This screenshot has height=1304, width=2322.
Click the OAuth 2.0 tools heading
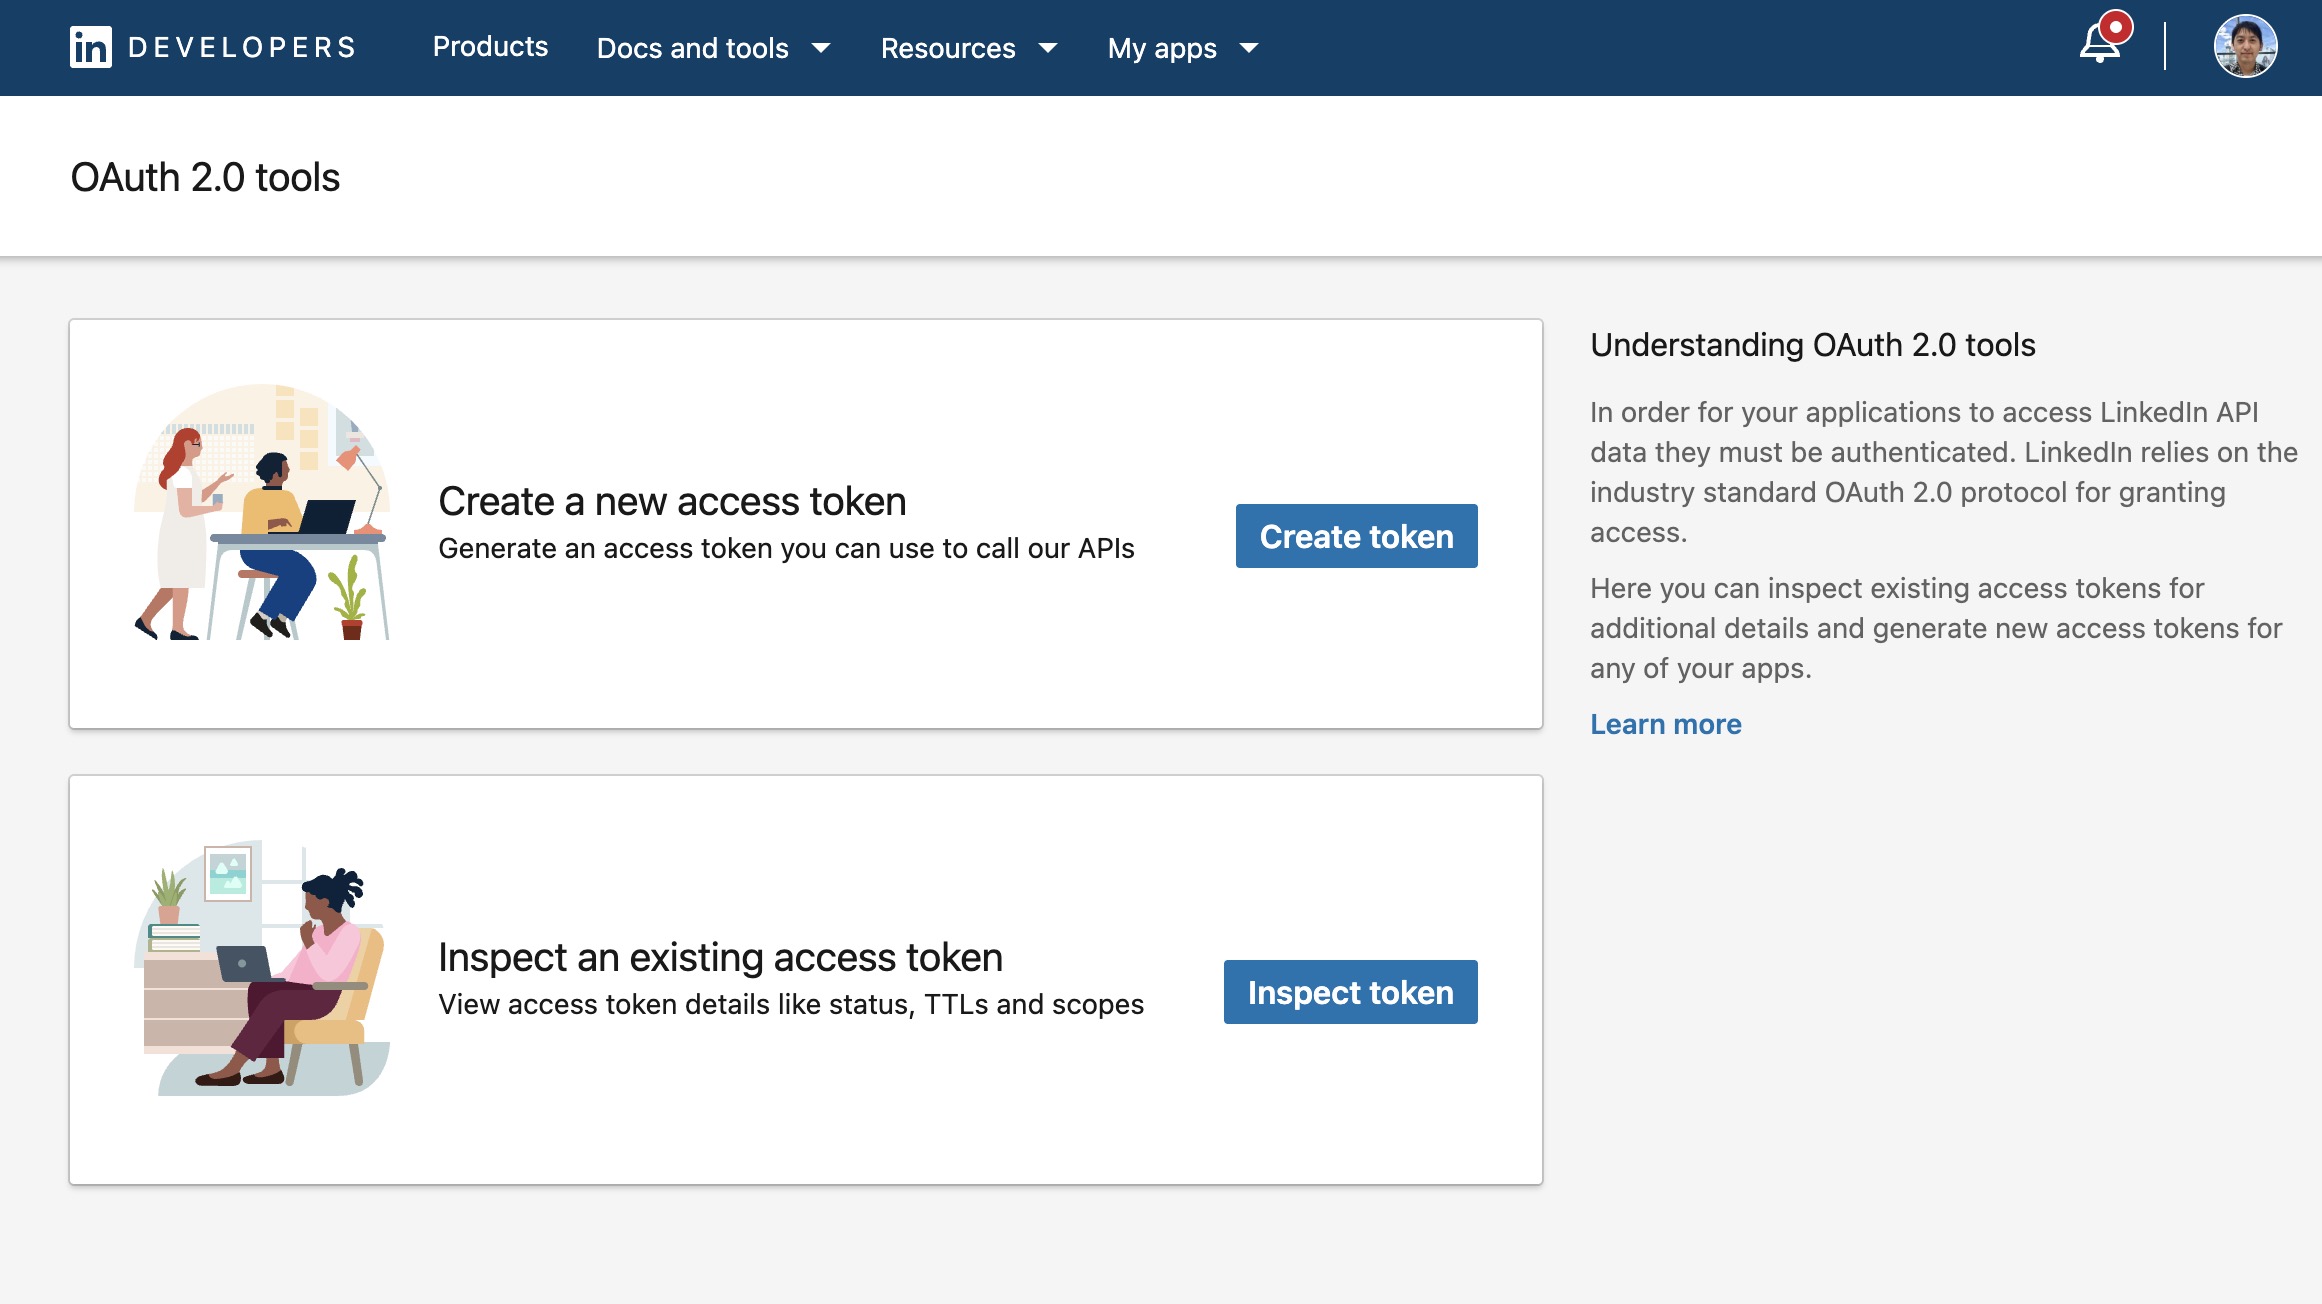click(x=205, y=176)
